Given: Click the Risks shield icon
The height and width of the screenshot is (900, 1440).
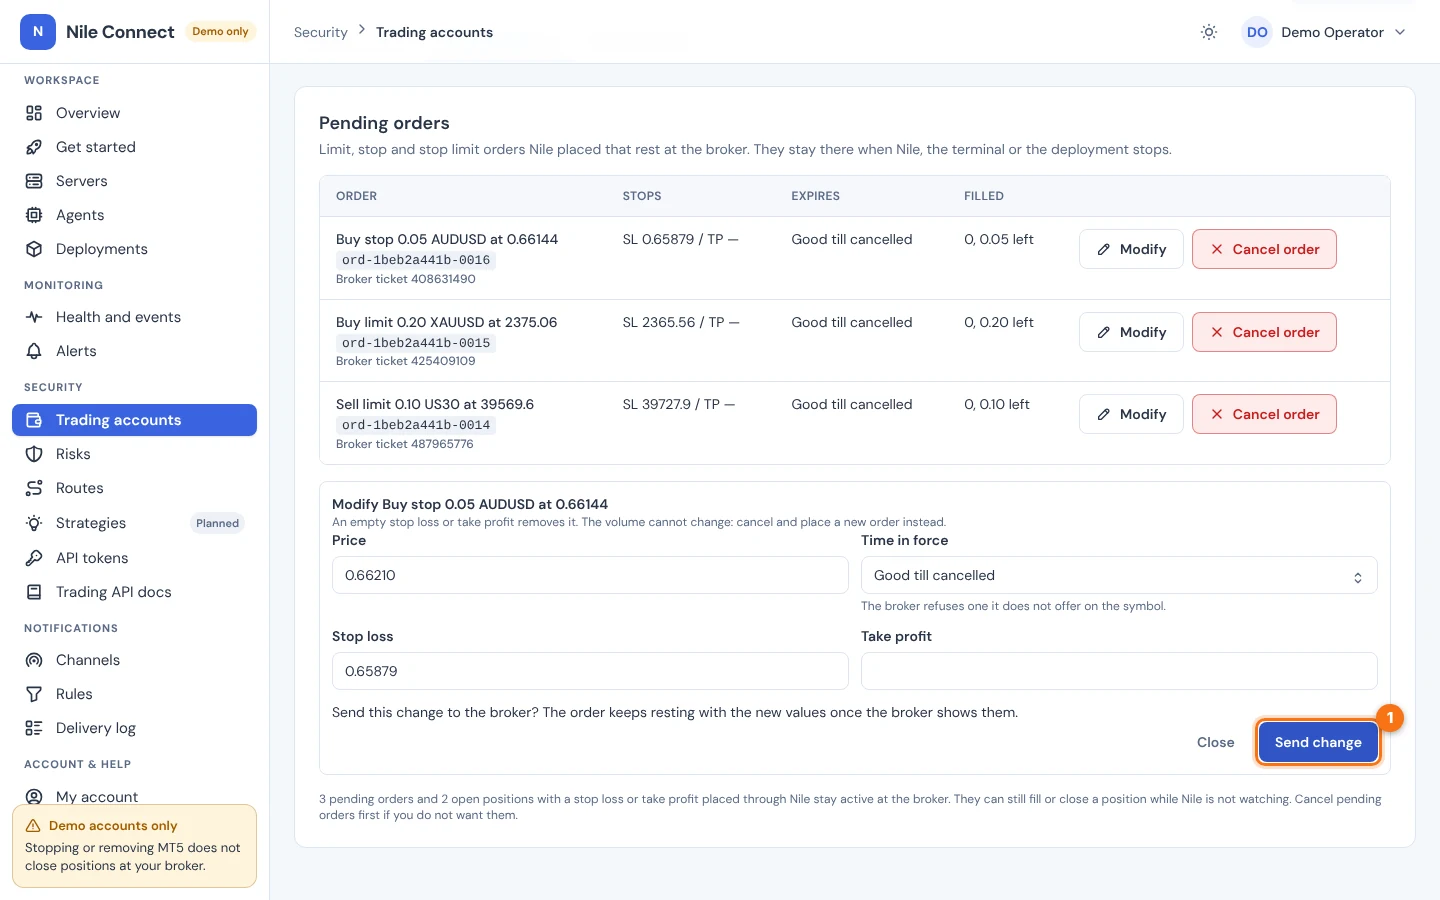Looking at the screenshot, I should [34, 454].
